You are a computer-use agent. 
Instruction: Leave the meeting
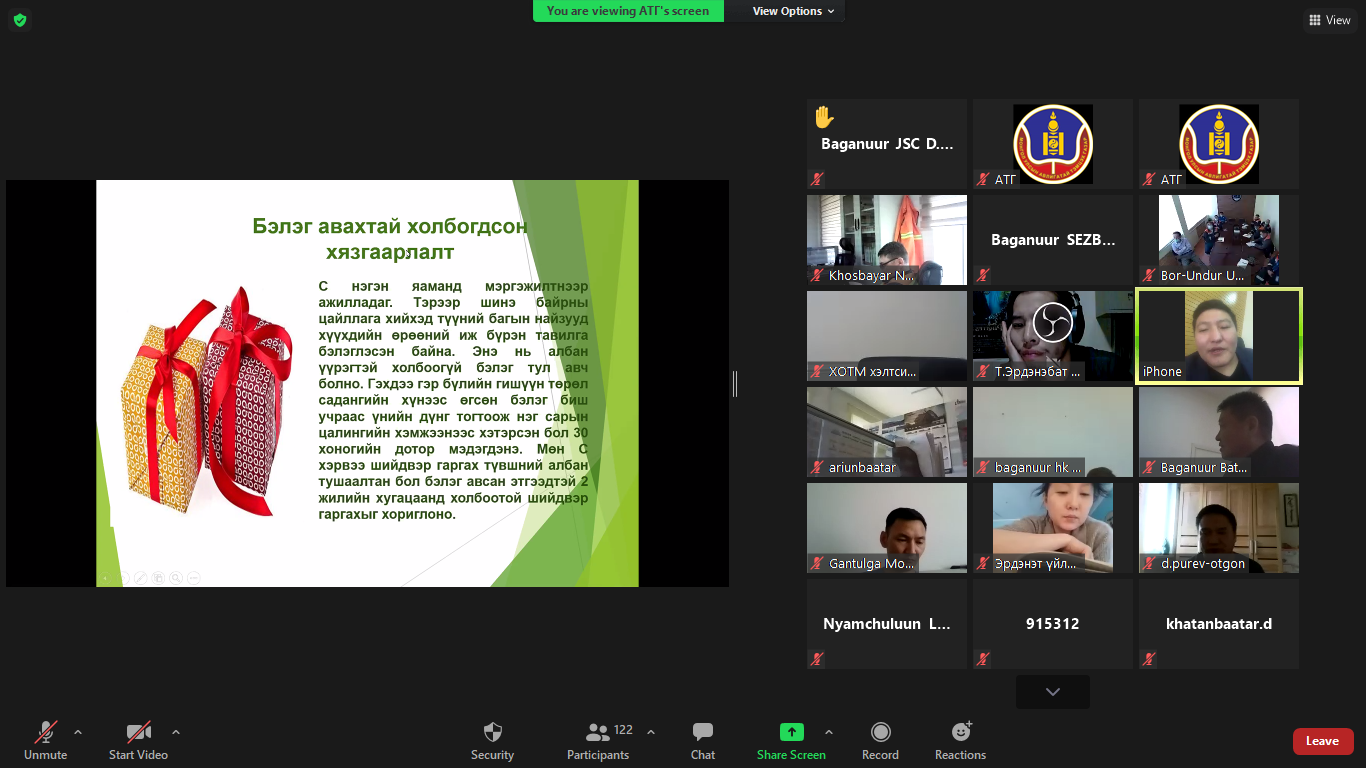[x=1322, y=741]
